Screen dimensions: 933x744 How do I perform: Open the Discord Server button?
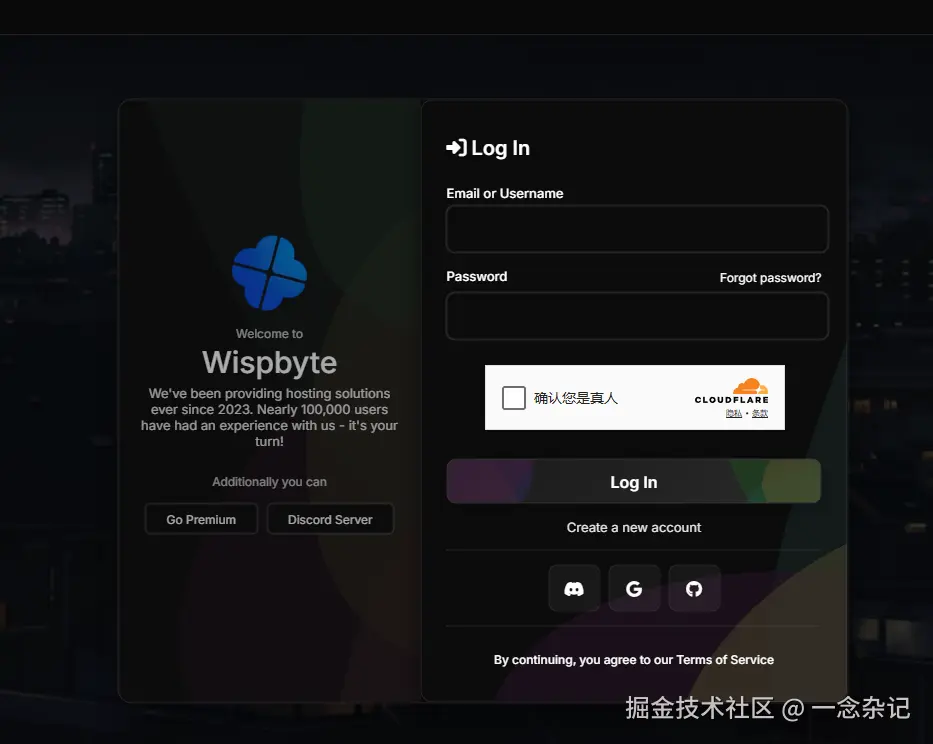330,519
